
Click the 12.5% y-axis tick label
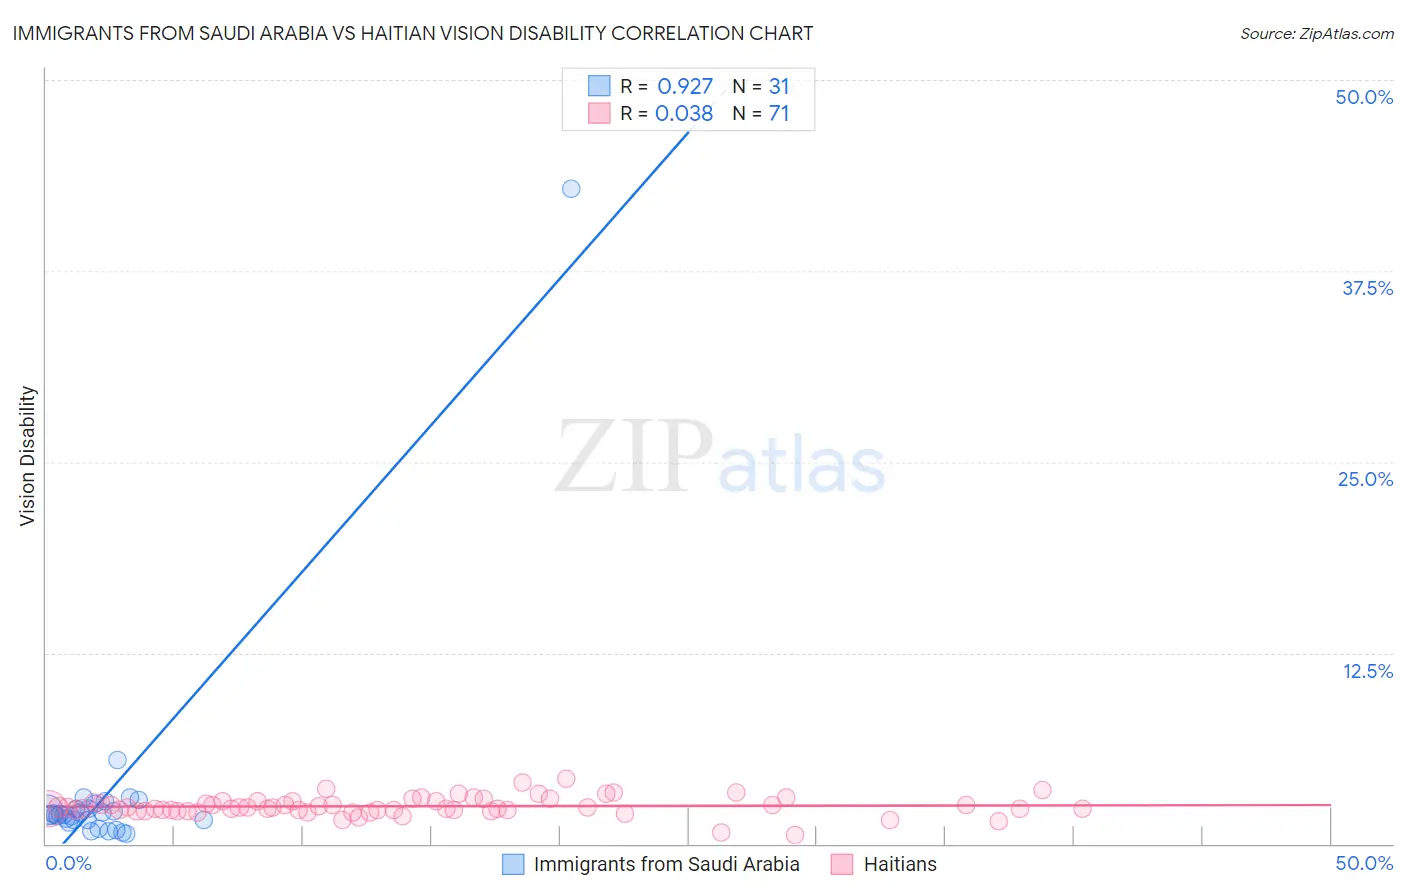1367,671
